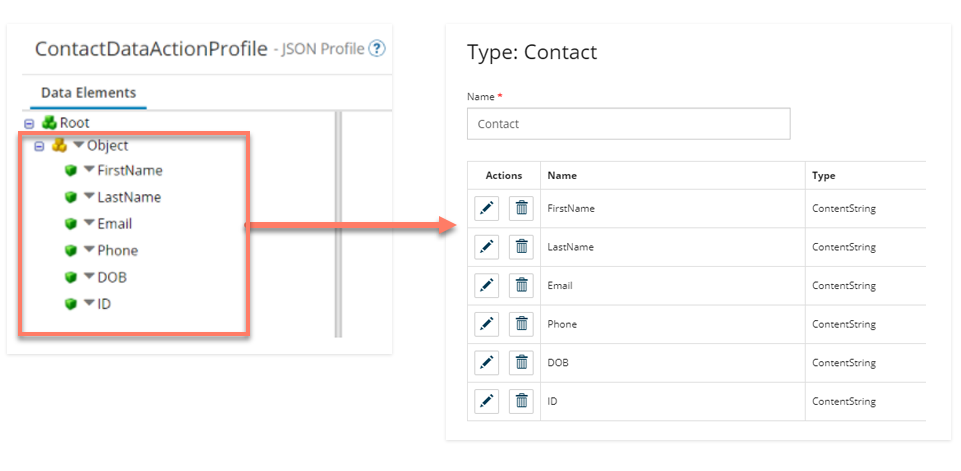Screen dimensions: 961x471
Task: Open the dropdown arrow next to Email element
Action: (89, 223)
